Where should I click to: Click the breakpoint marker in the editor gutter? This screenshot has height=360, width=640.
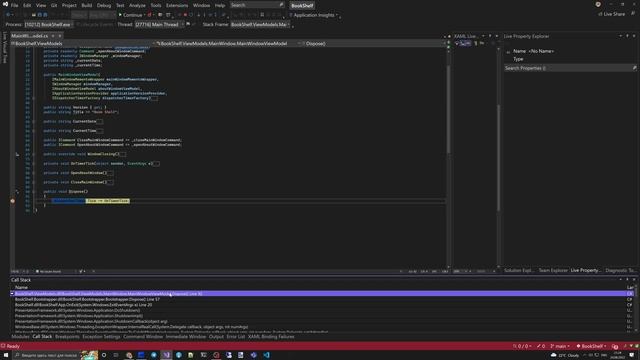pos(12,201)
